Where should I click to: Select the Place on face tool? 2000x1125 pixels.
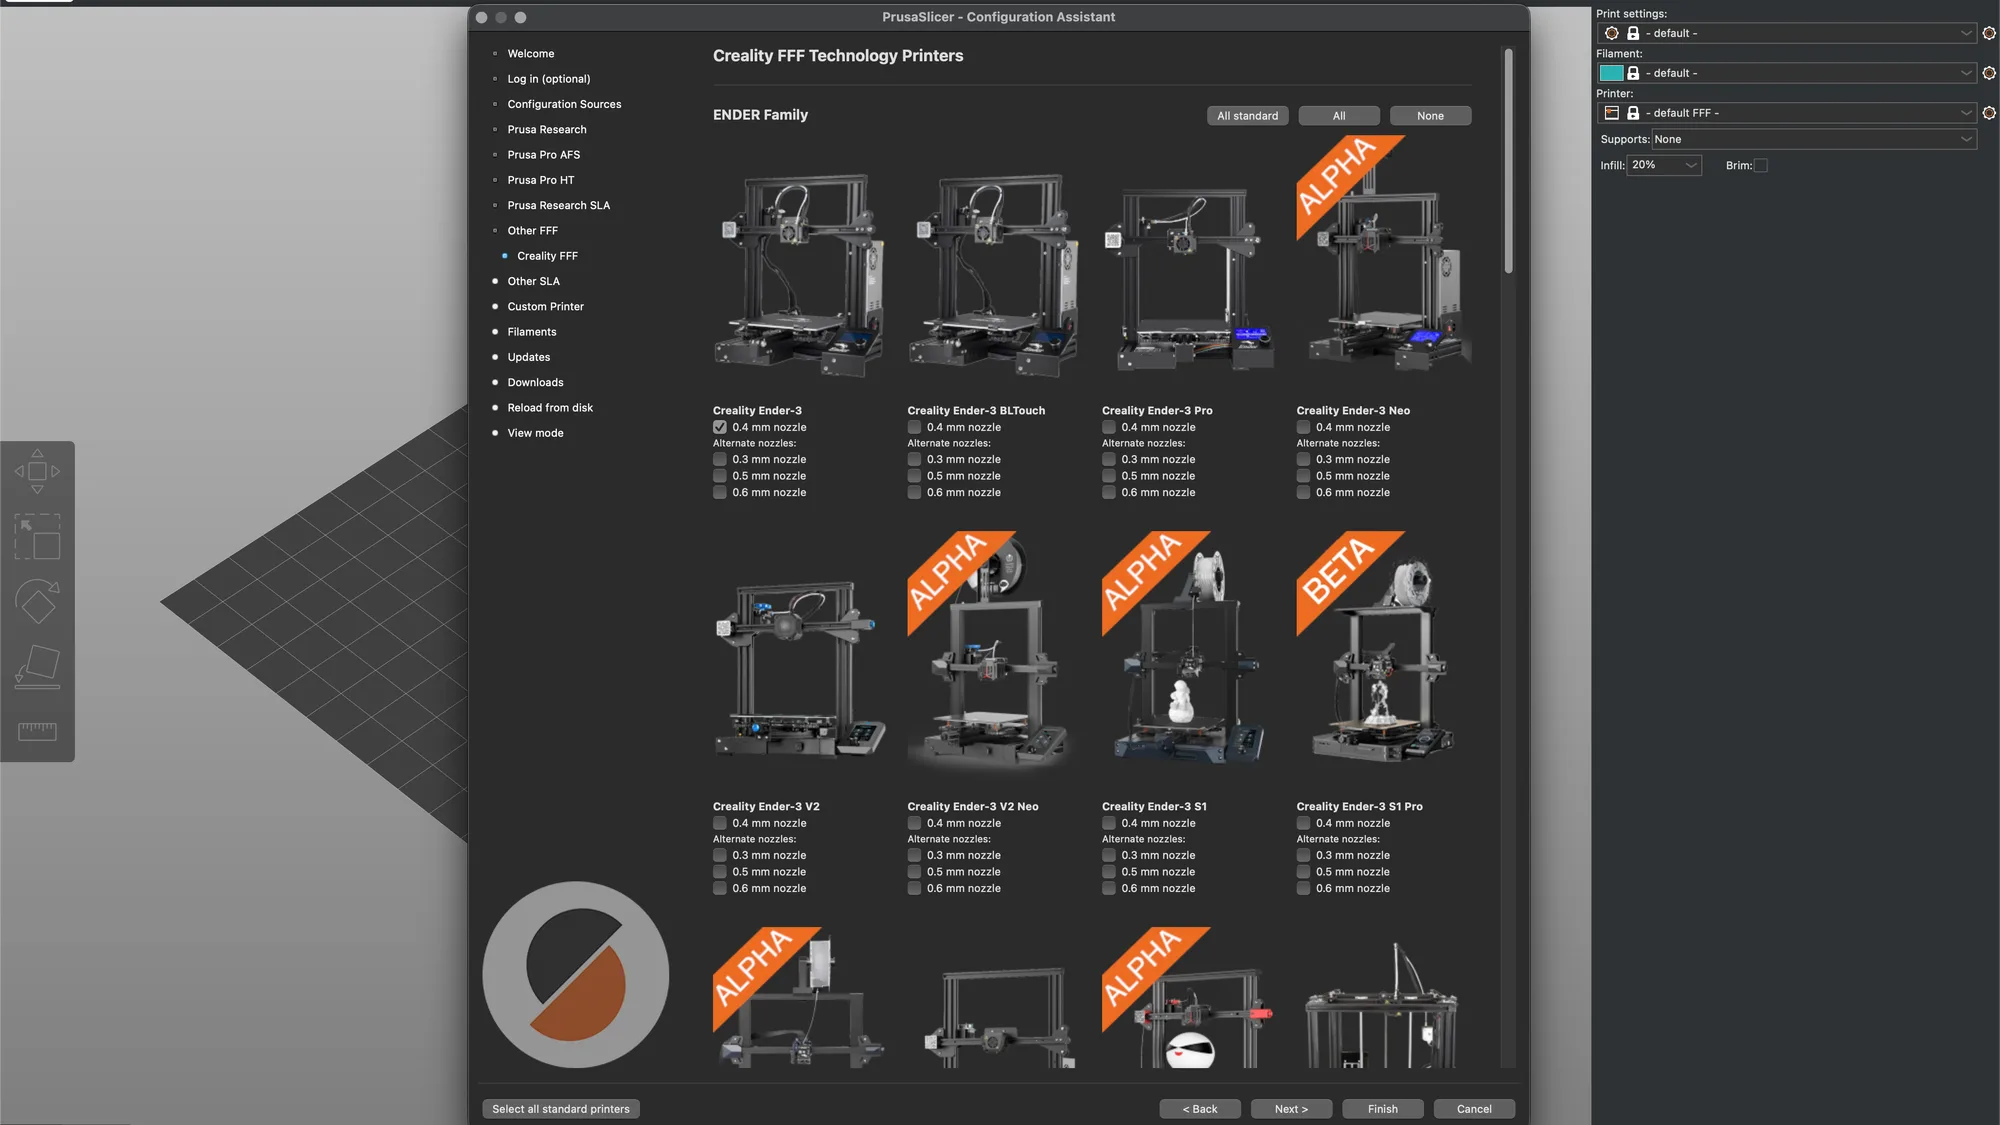pos(37,667)
